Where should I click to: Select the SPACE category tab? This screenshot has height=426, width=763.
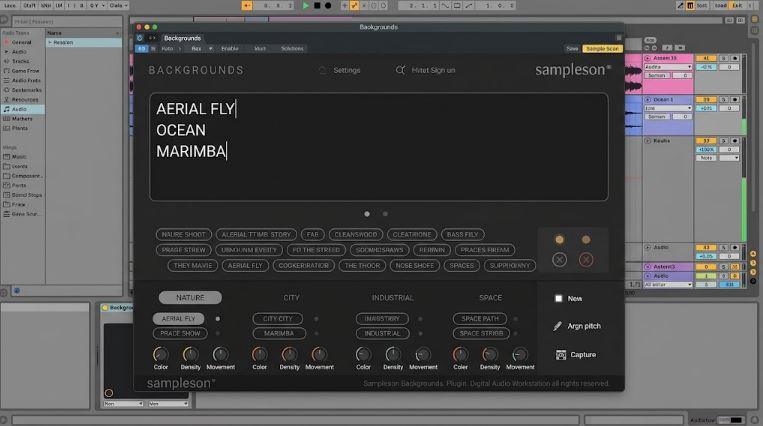click(490, 297)
